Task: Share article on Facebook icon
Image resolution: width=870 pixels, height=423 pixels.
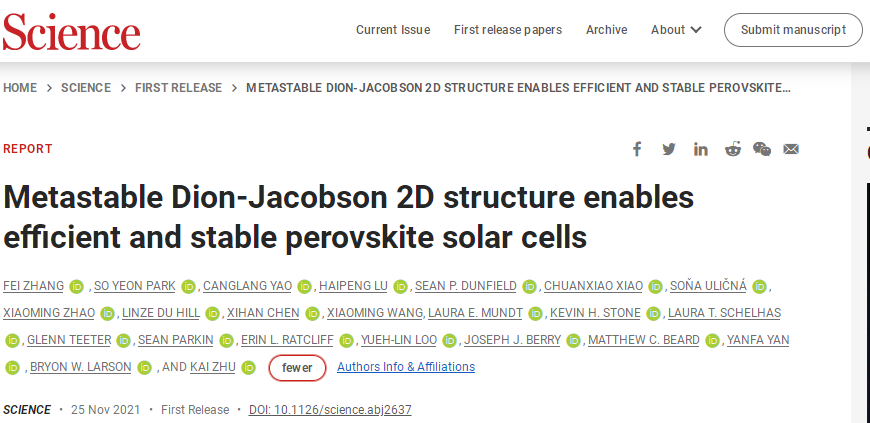Action: click(x=637, y=149)
